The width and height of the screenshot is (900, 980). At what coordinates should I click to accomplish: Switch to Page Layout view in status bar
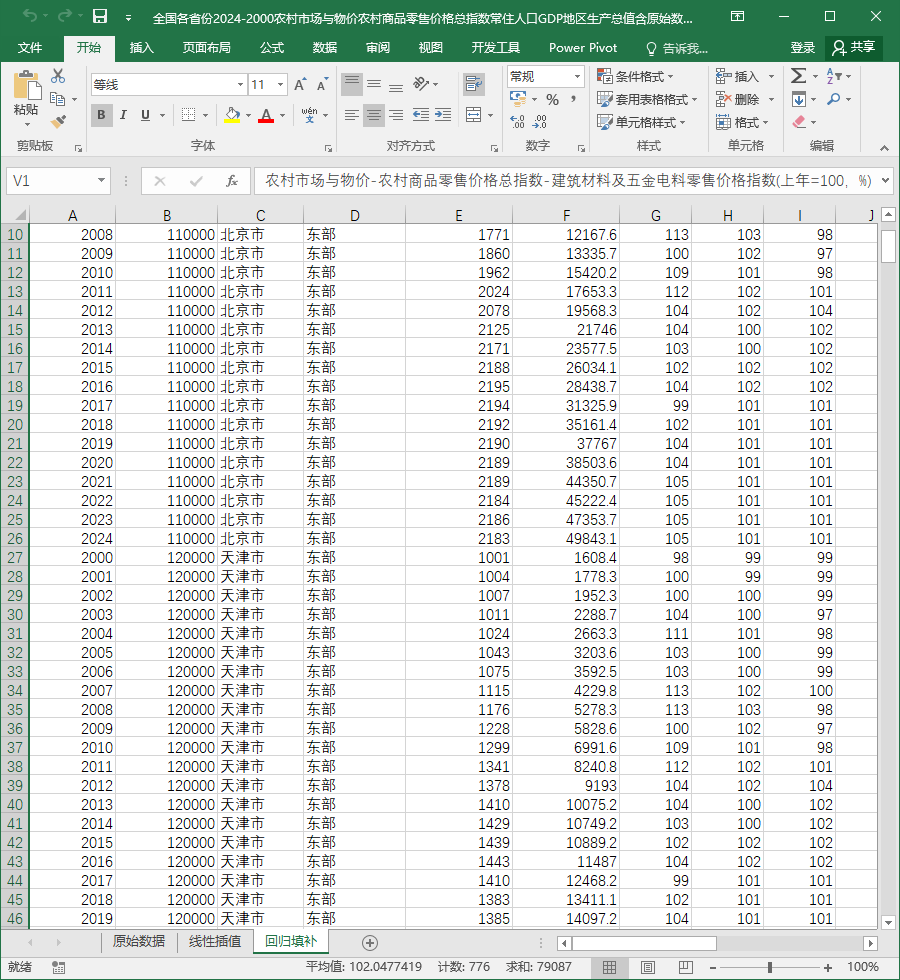coord(648,968)
